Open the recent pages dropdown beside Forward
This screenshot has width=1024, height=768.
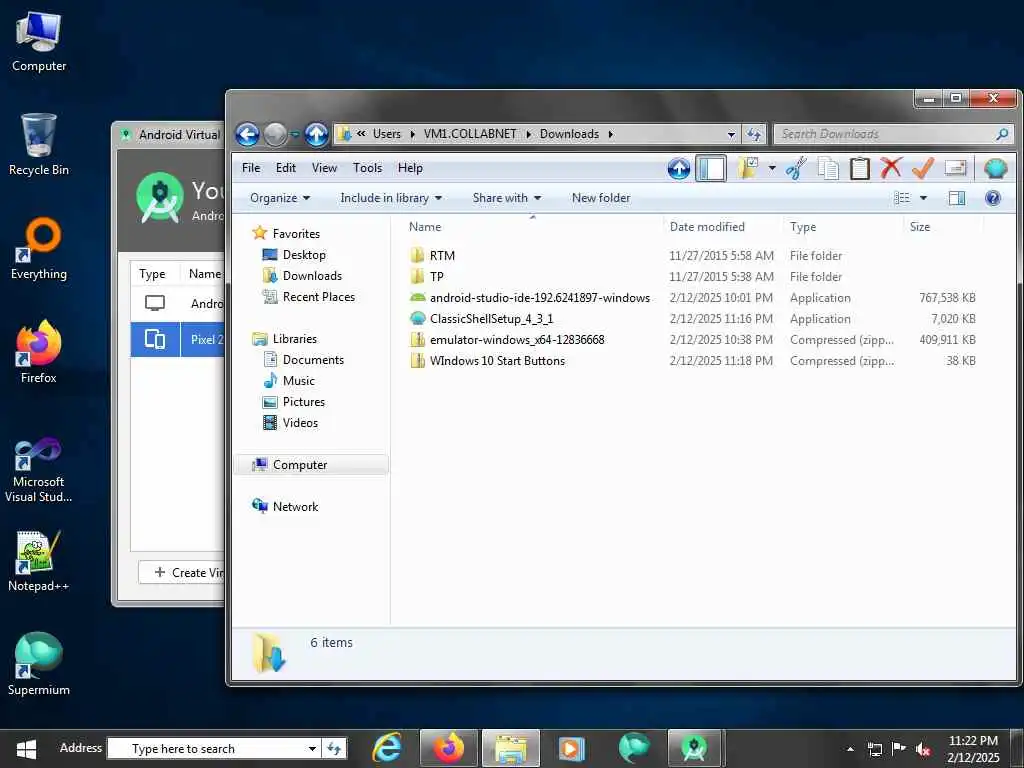[x=295, y=135]
